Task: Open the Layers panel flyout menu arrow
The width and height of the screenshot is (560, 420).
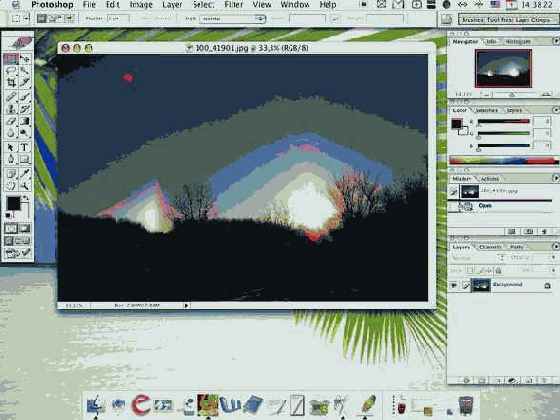Action: pyautogui.click(x=555, y=246)
